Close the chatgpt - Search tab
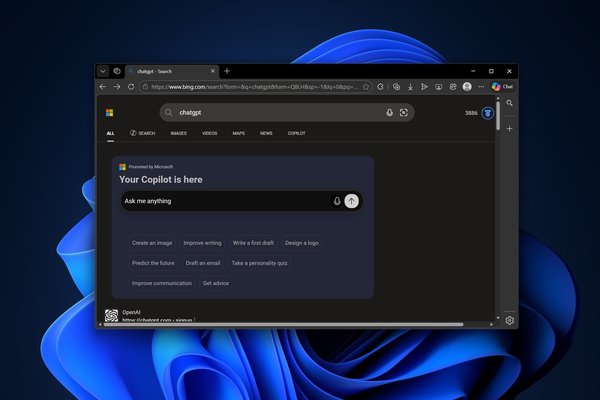This screenshot has height=400, width=600. pos(213,71)
